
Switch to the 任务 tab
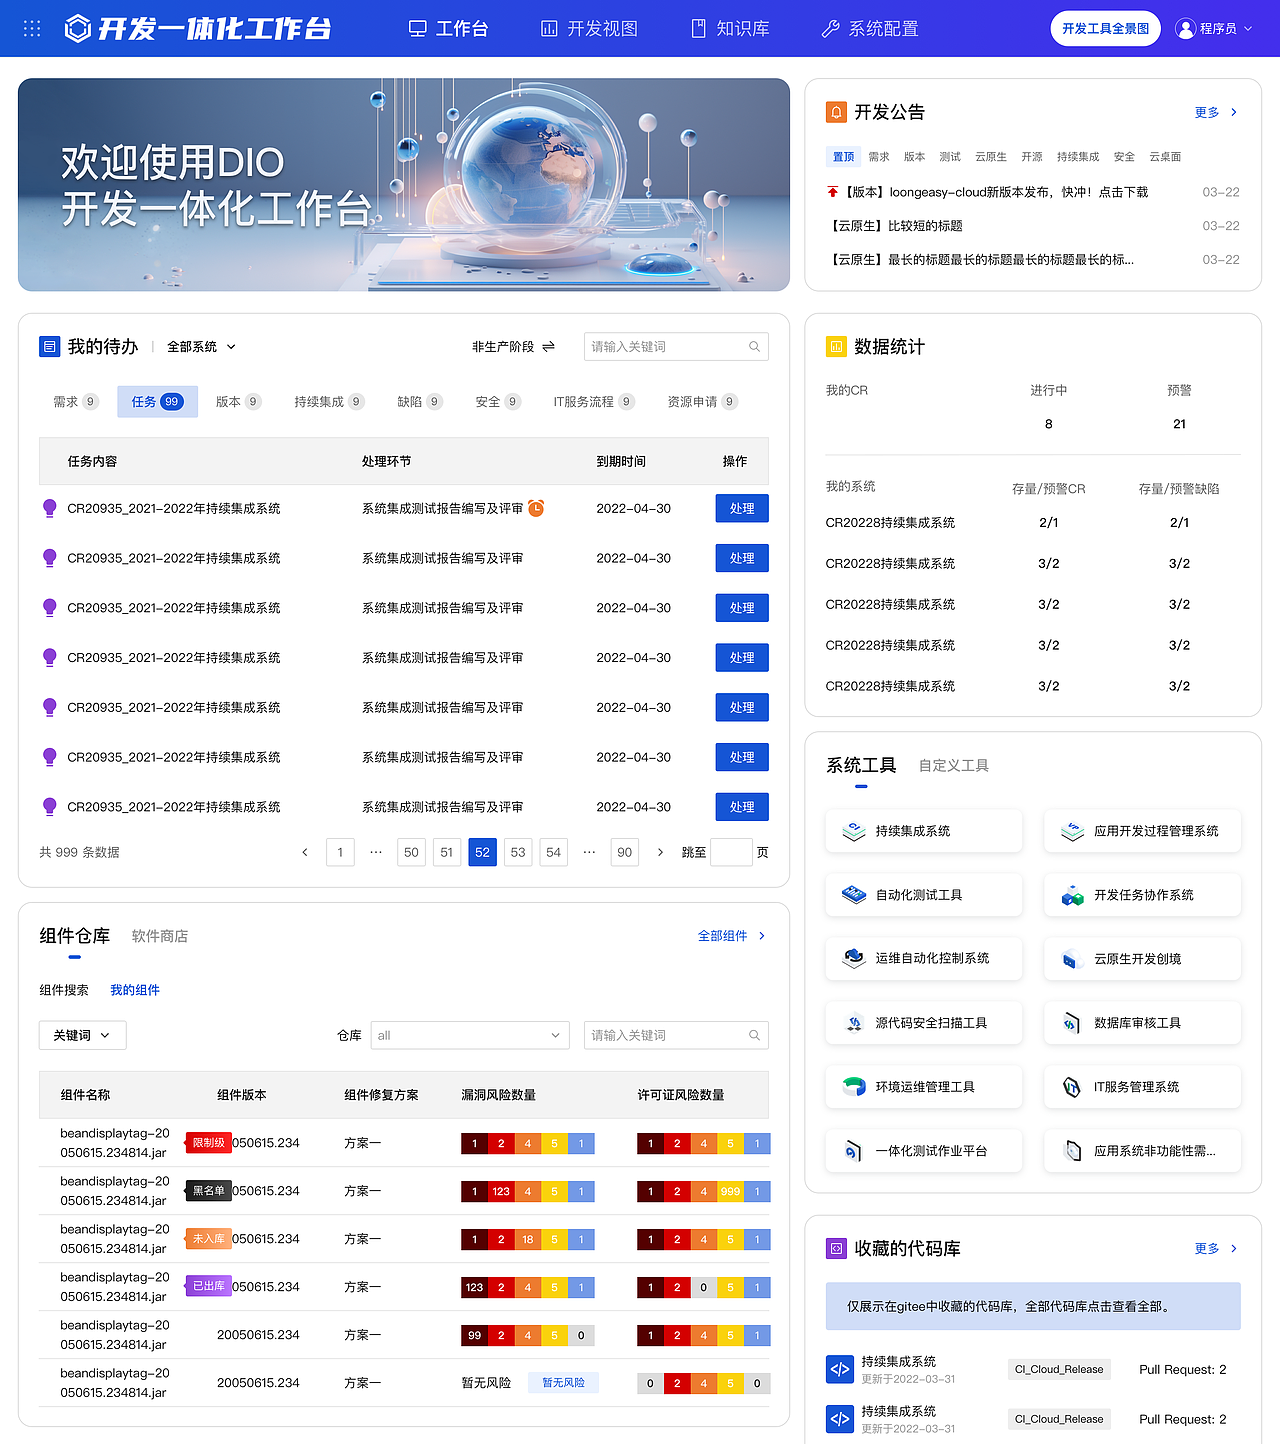[157, 401]
